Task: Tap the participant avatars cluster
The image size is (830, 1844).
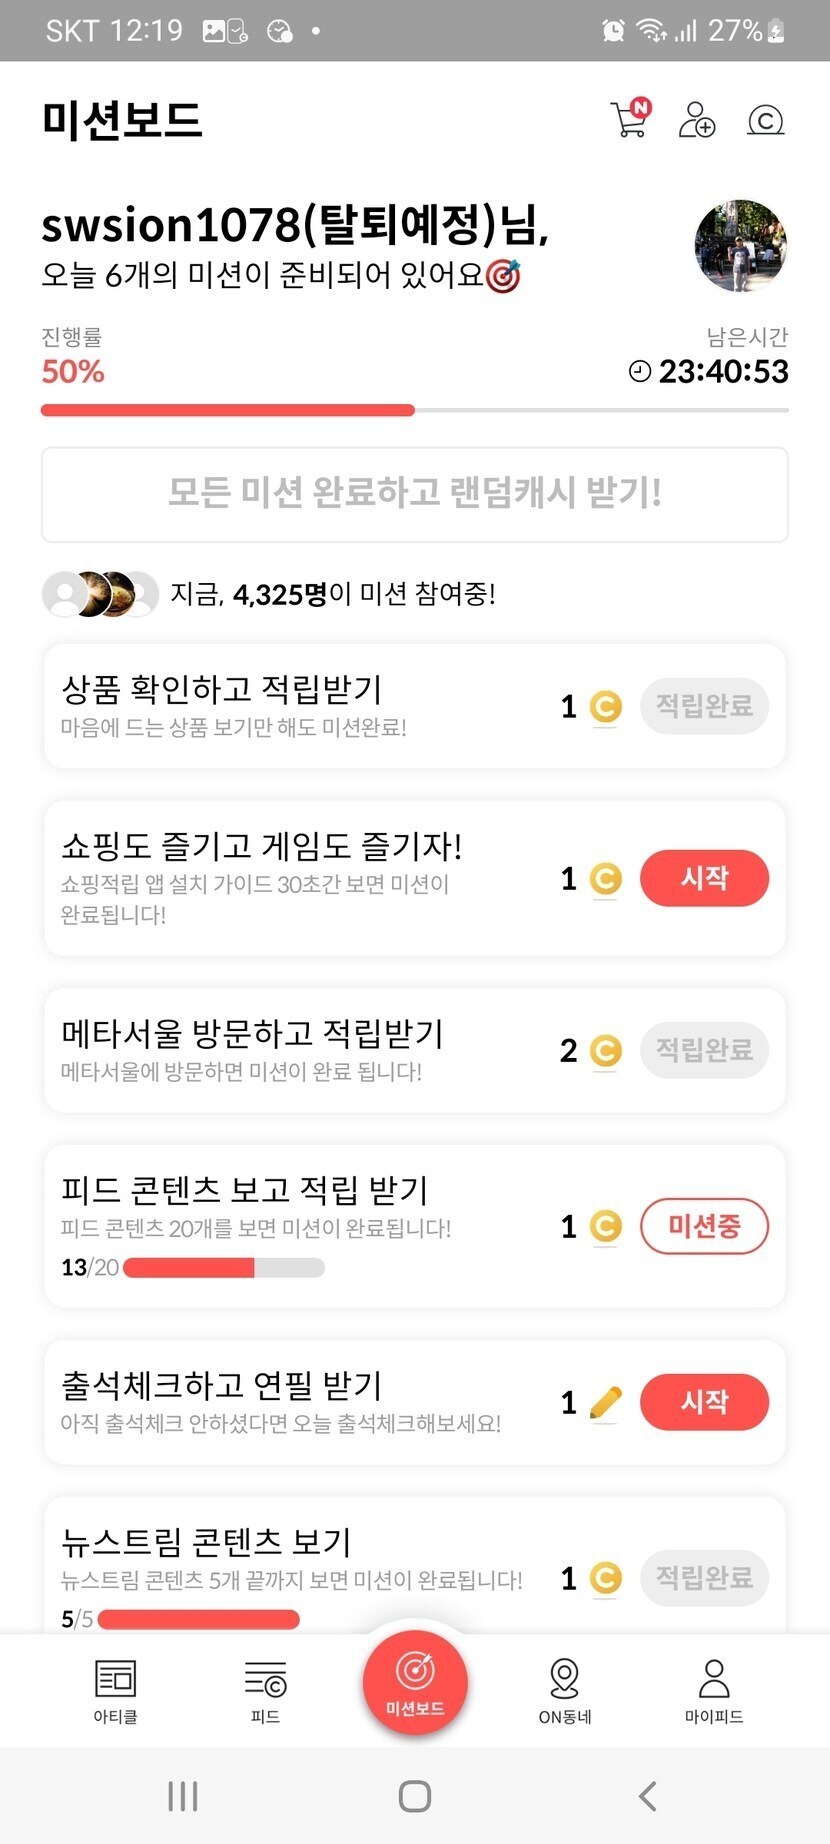Action: click(100, 594)
